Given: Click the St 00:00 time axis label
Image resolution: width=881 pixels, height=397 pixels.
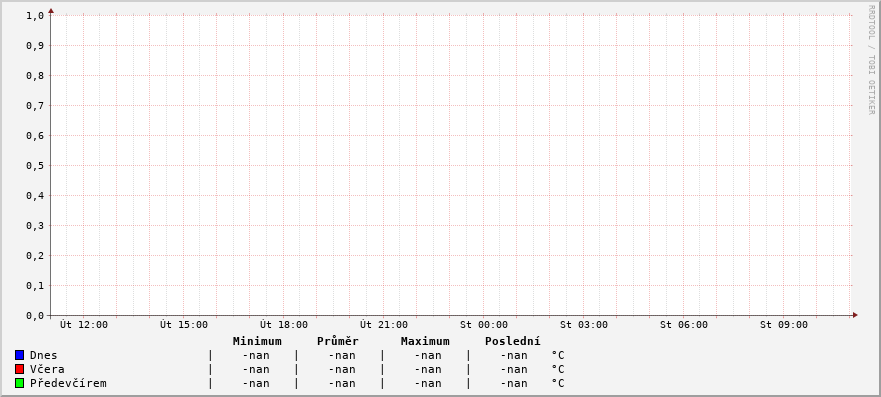Looking at the screenshot, I should pyautogui.click(x=484, y=325).
